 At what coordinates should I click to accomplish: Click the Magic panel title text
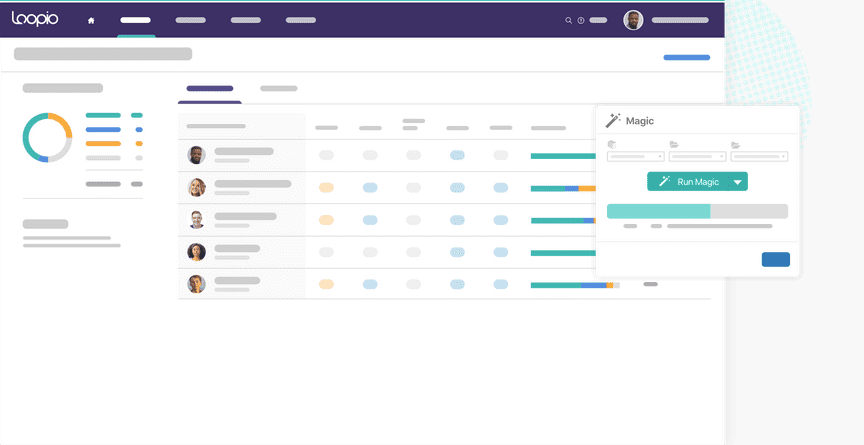tap(640, 121)
